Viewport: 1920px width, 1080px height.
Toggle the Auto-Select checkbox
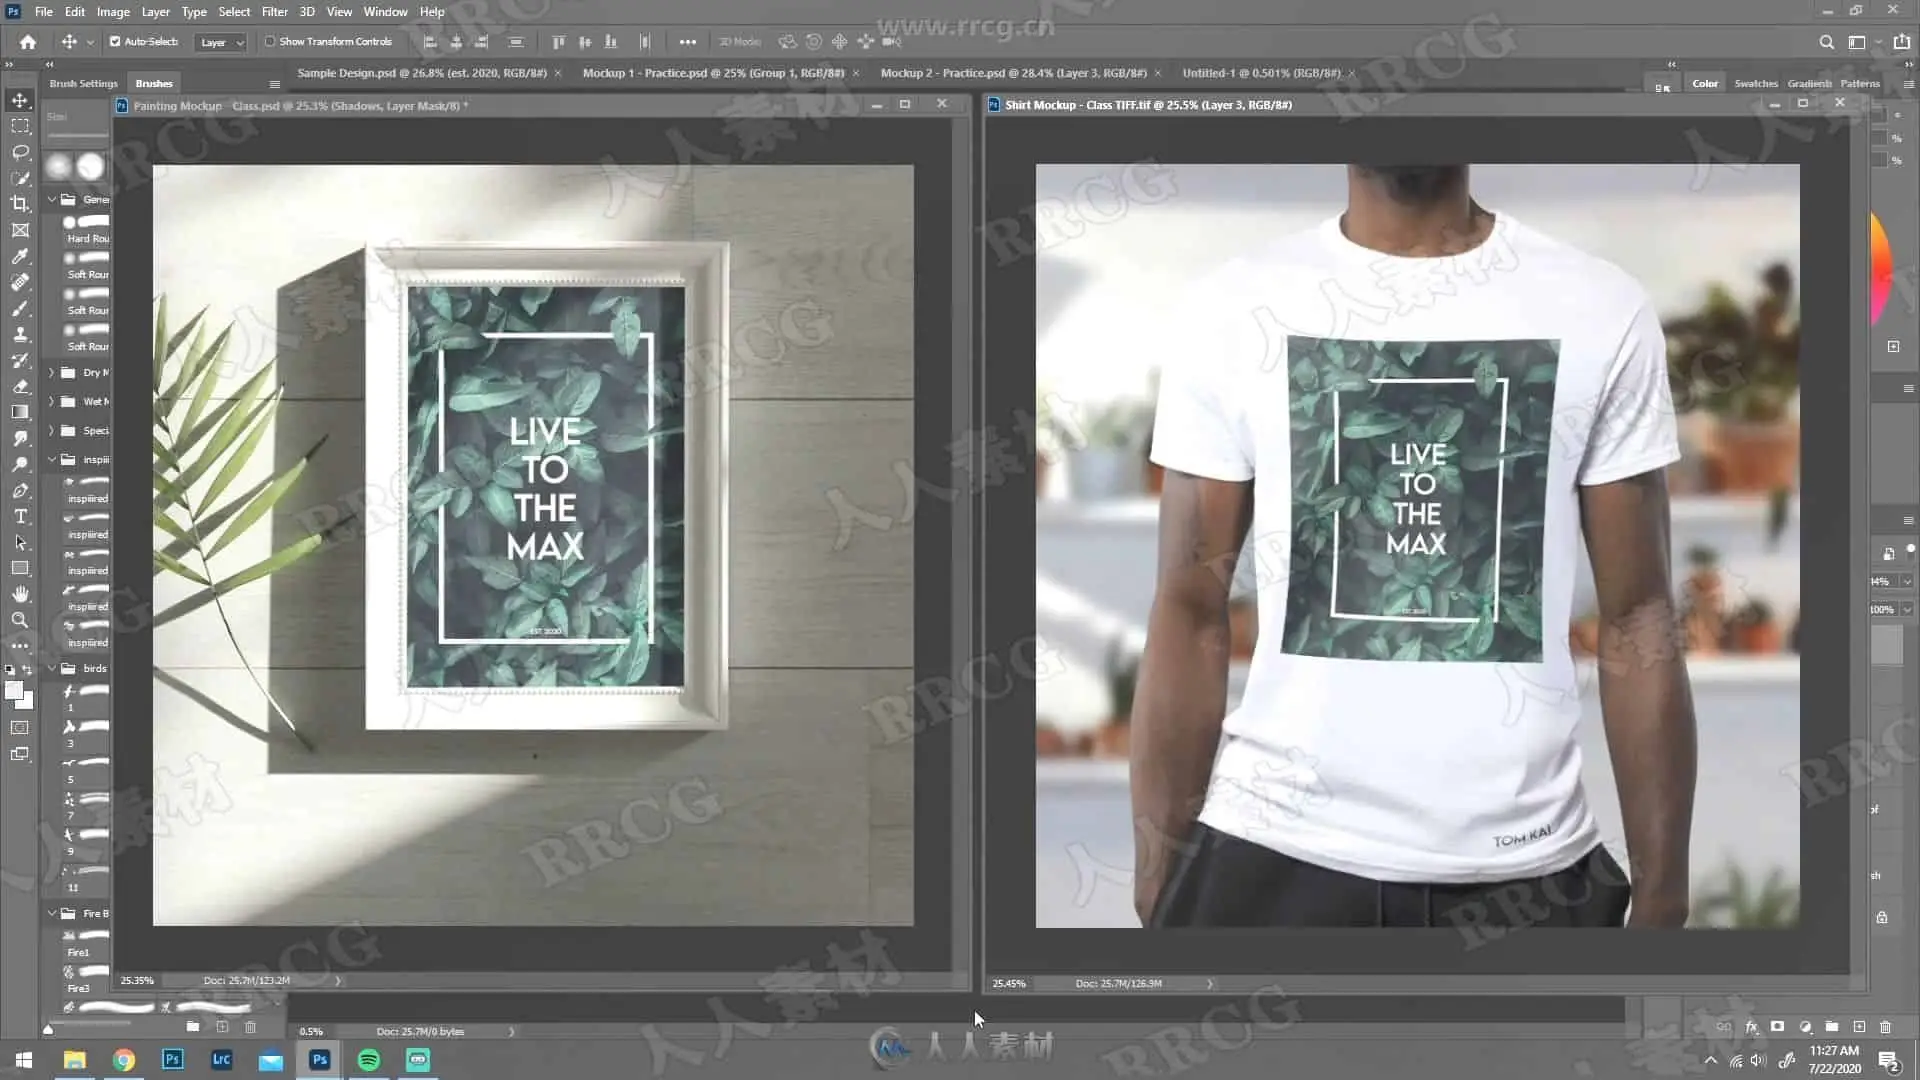[x=115, y=42]
